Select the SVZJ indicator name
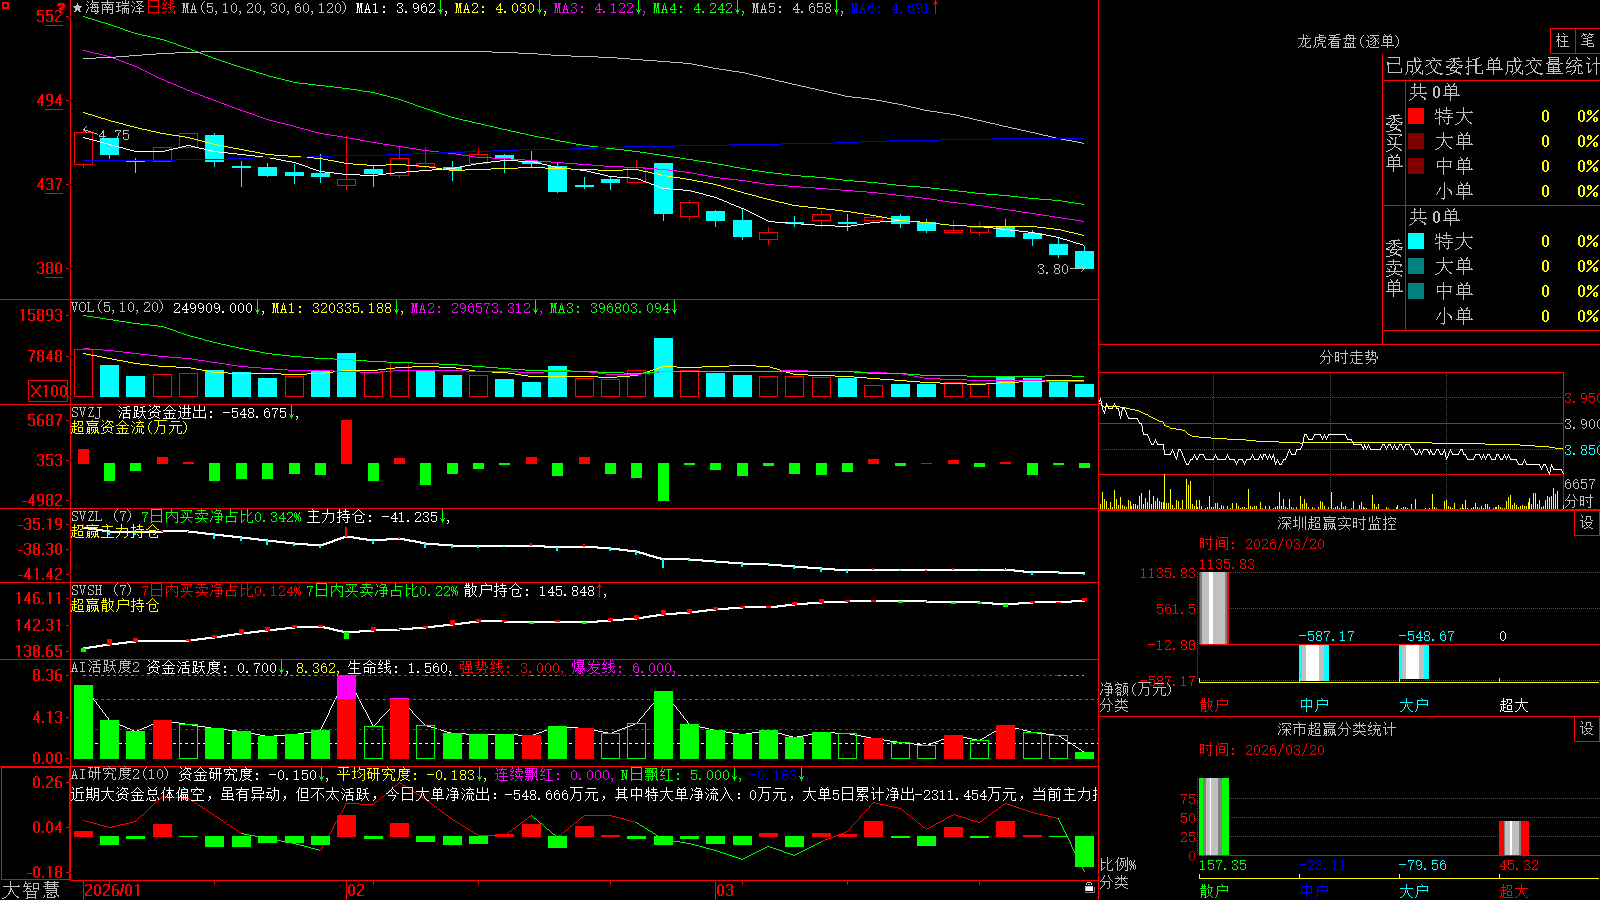Screen dimensions: 1600x900 coord(87,412)
